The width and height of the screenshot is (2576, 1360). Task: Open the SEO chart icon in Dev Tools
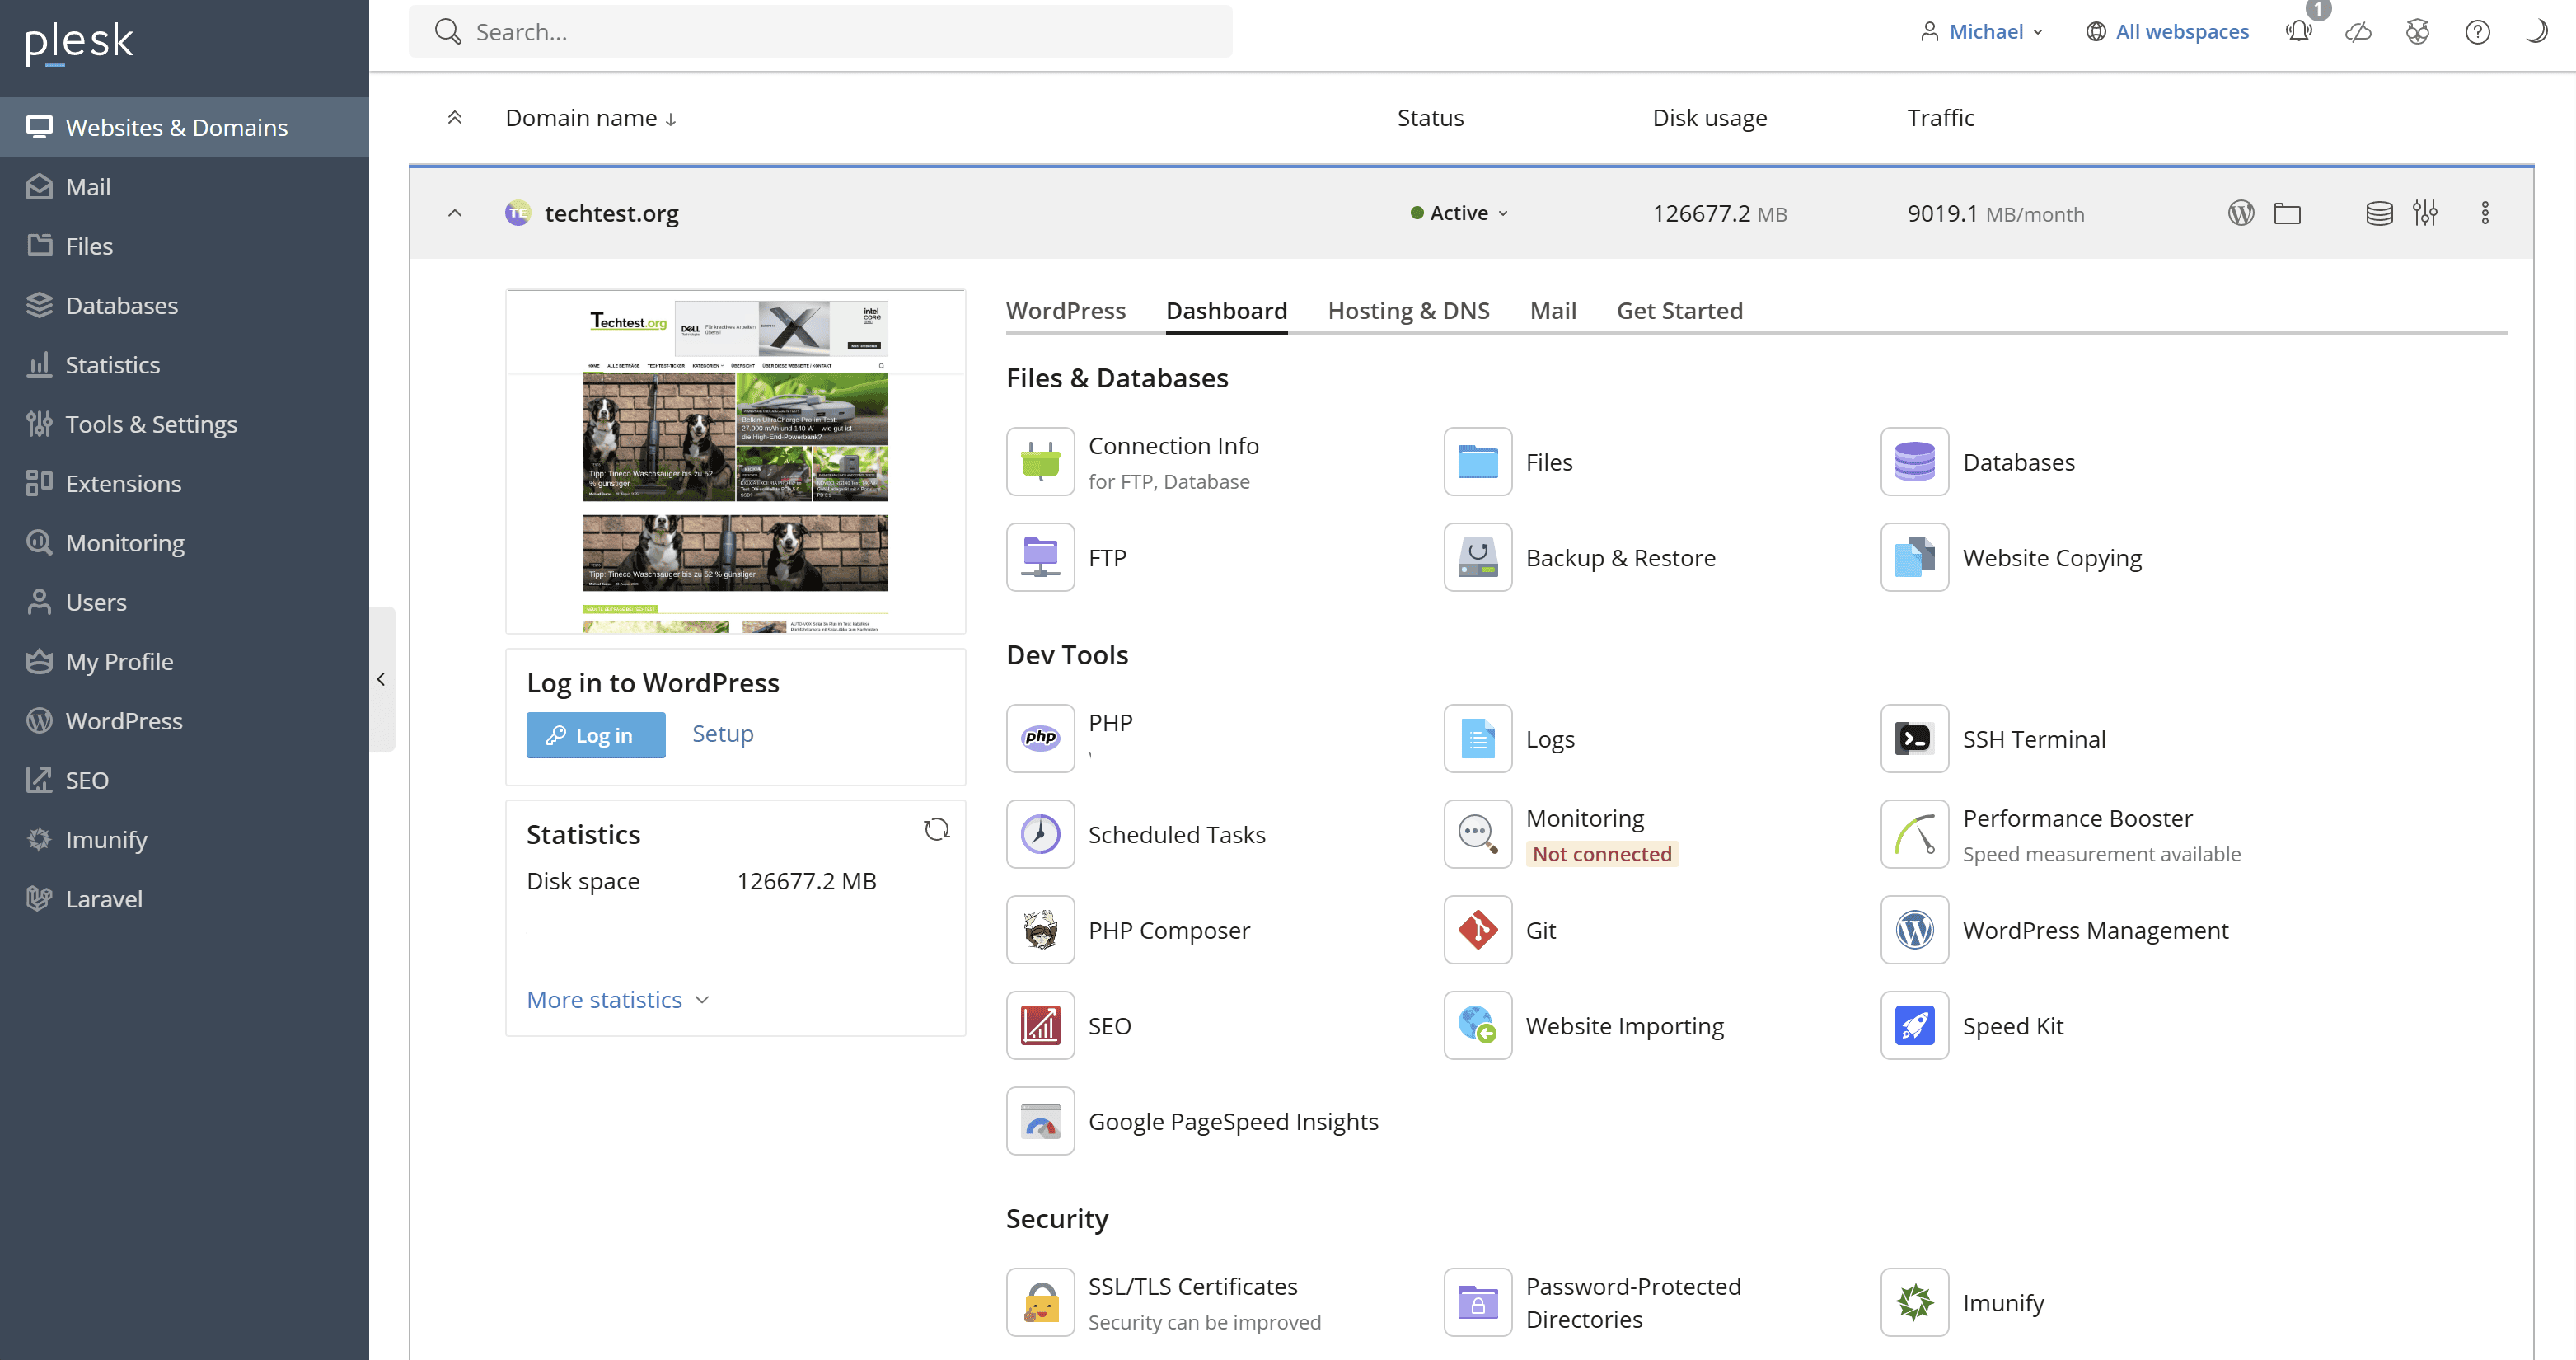(x=1040, y=1025)
